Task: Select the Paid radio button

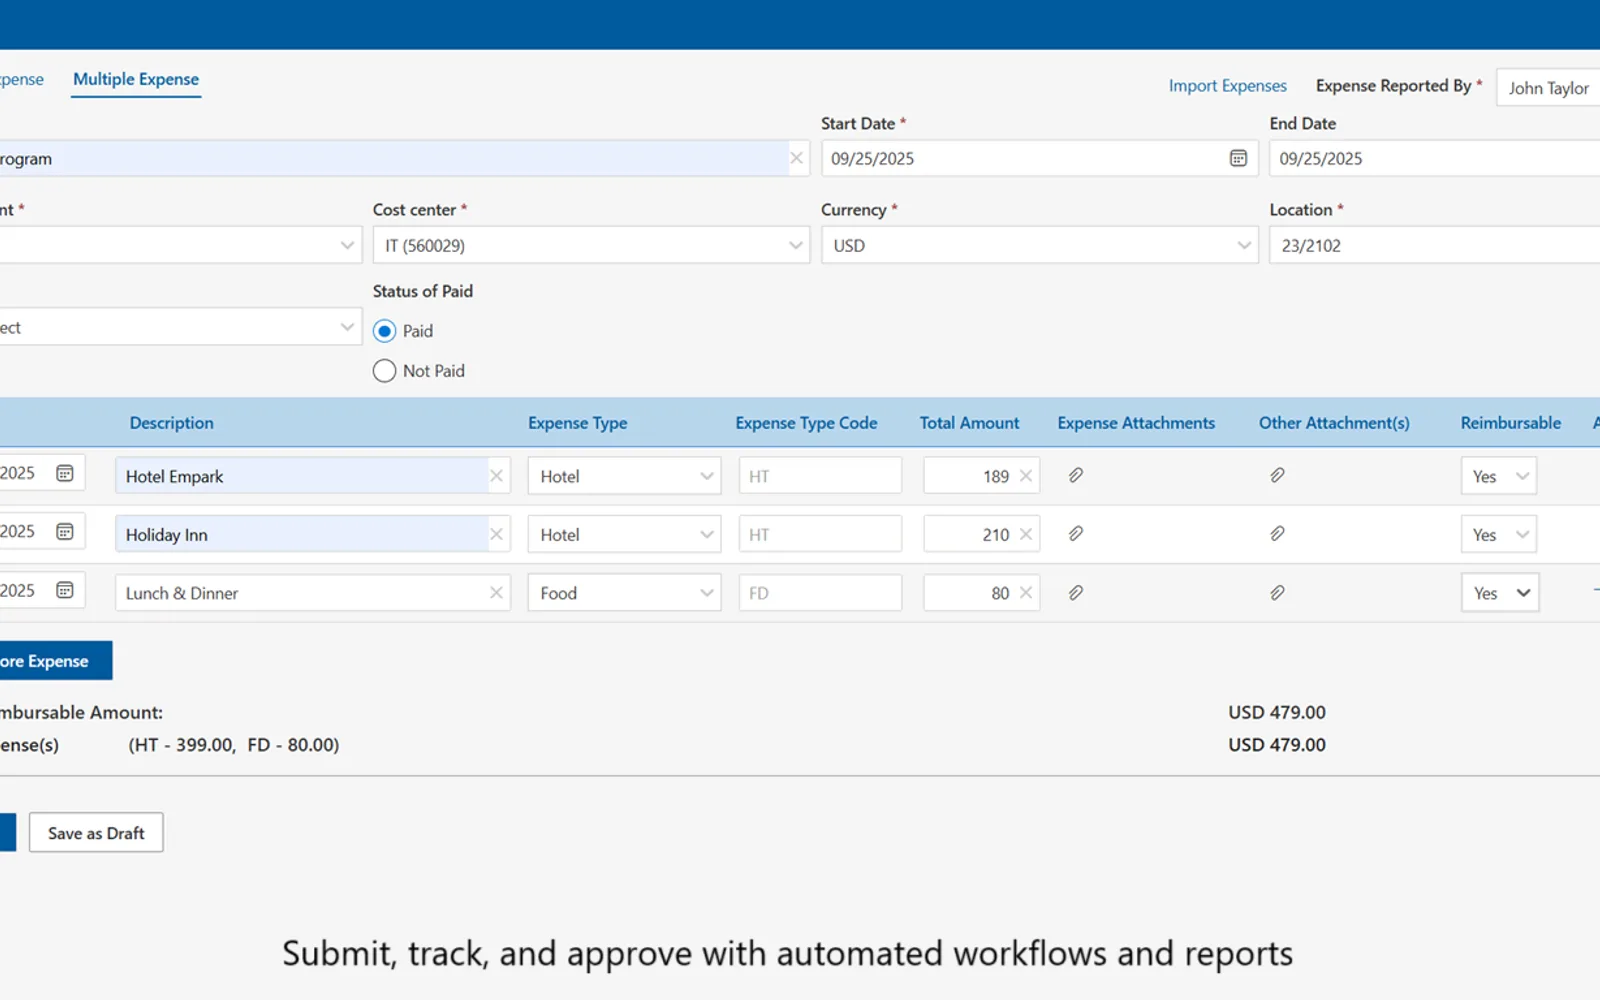Action: coord(384,331)
